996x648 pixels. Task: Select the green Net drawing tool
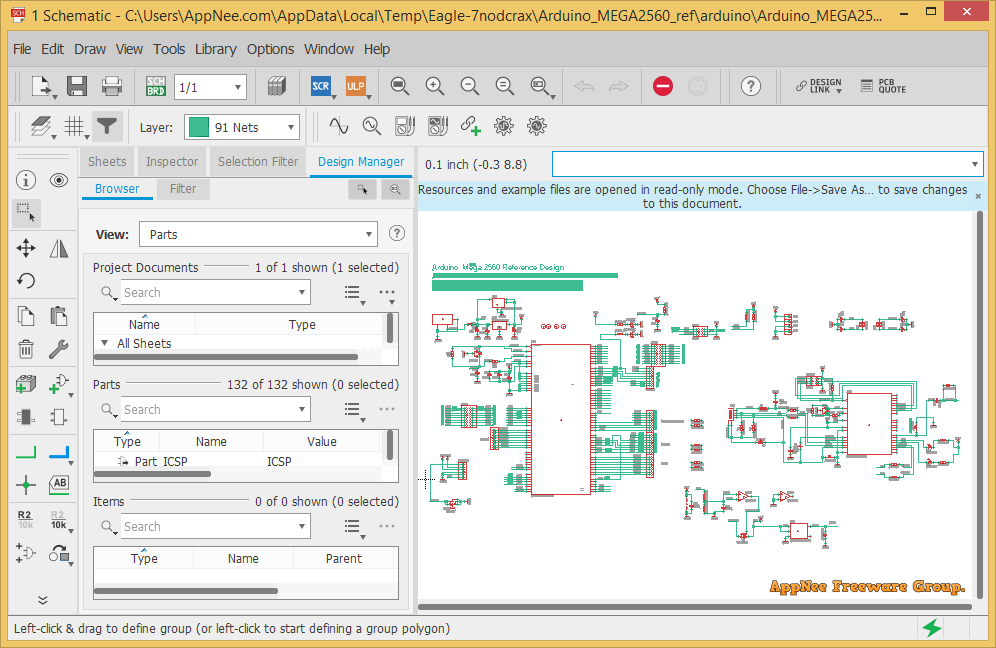pyautogui.click(x=25, y=452)
